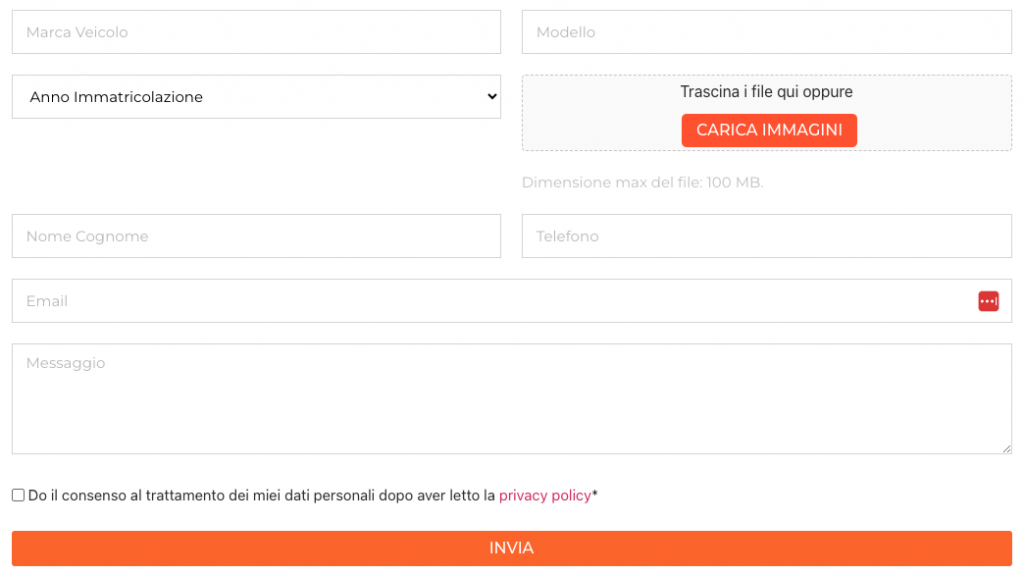This screenshot has height=575, width=1024.
Task: Tick the personal data consent checkbox
Action: pos(18,495)
